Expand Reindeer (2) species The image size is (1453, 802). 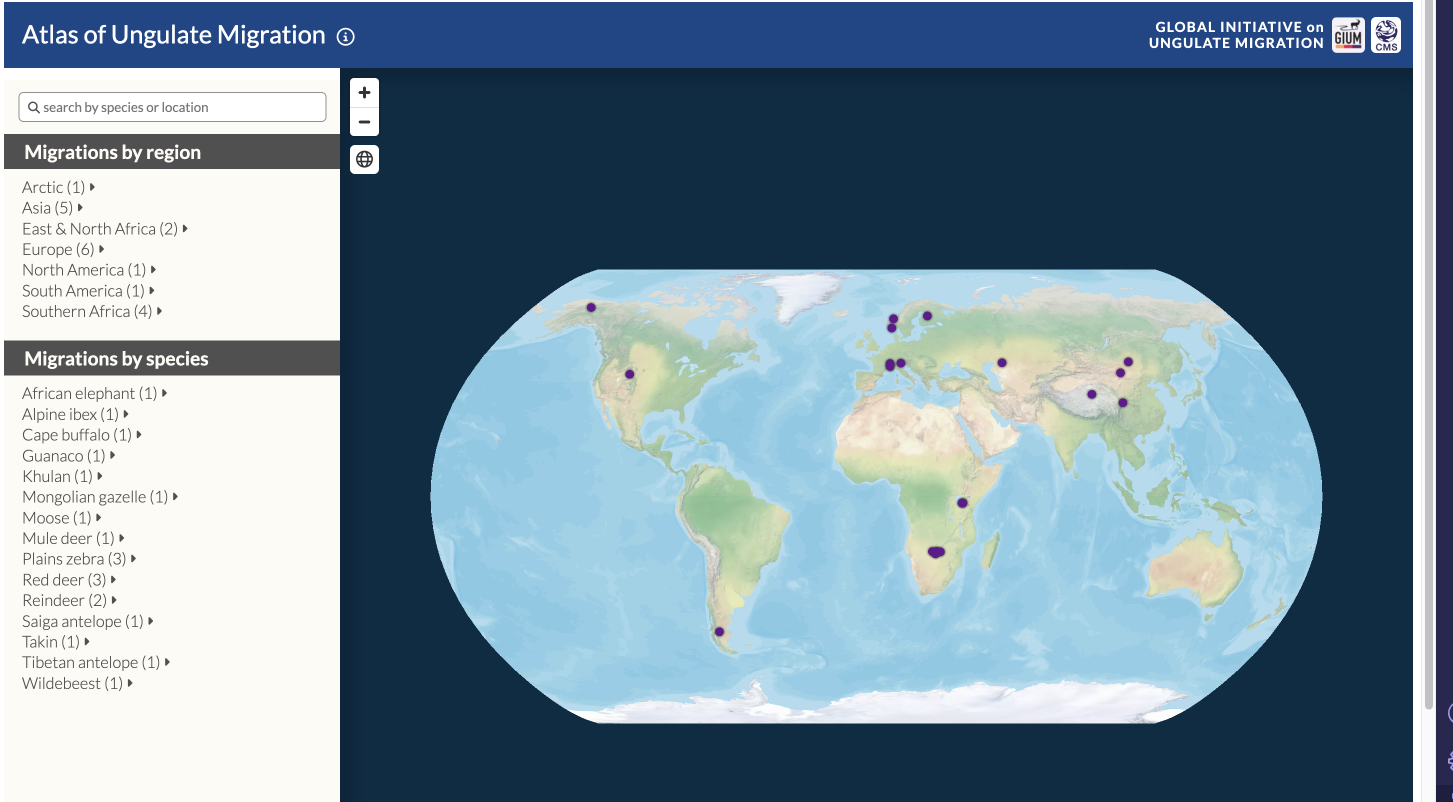[x=70, y=600]
